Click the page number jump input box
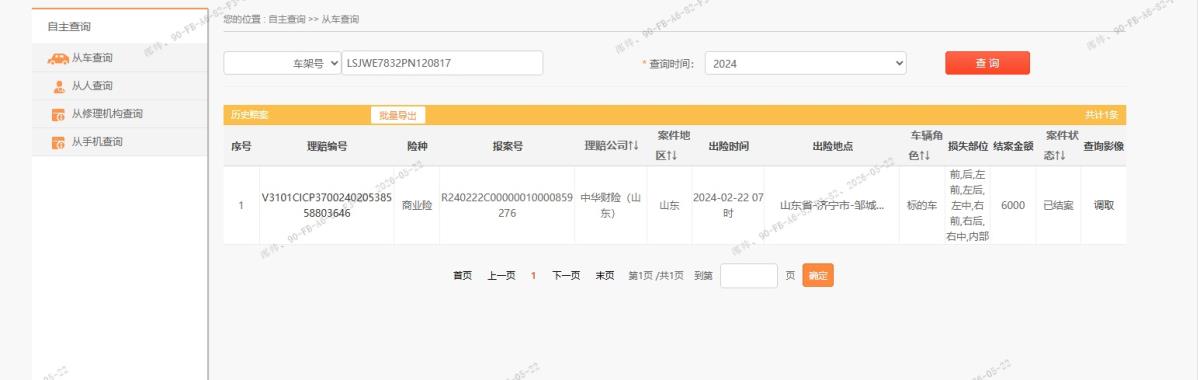 point(748,275)
